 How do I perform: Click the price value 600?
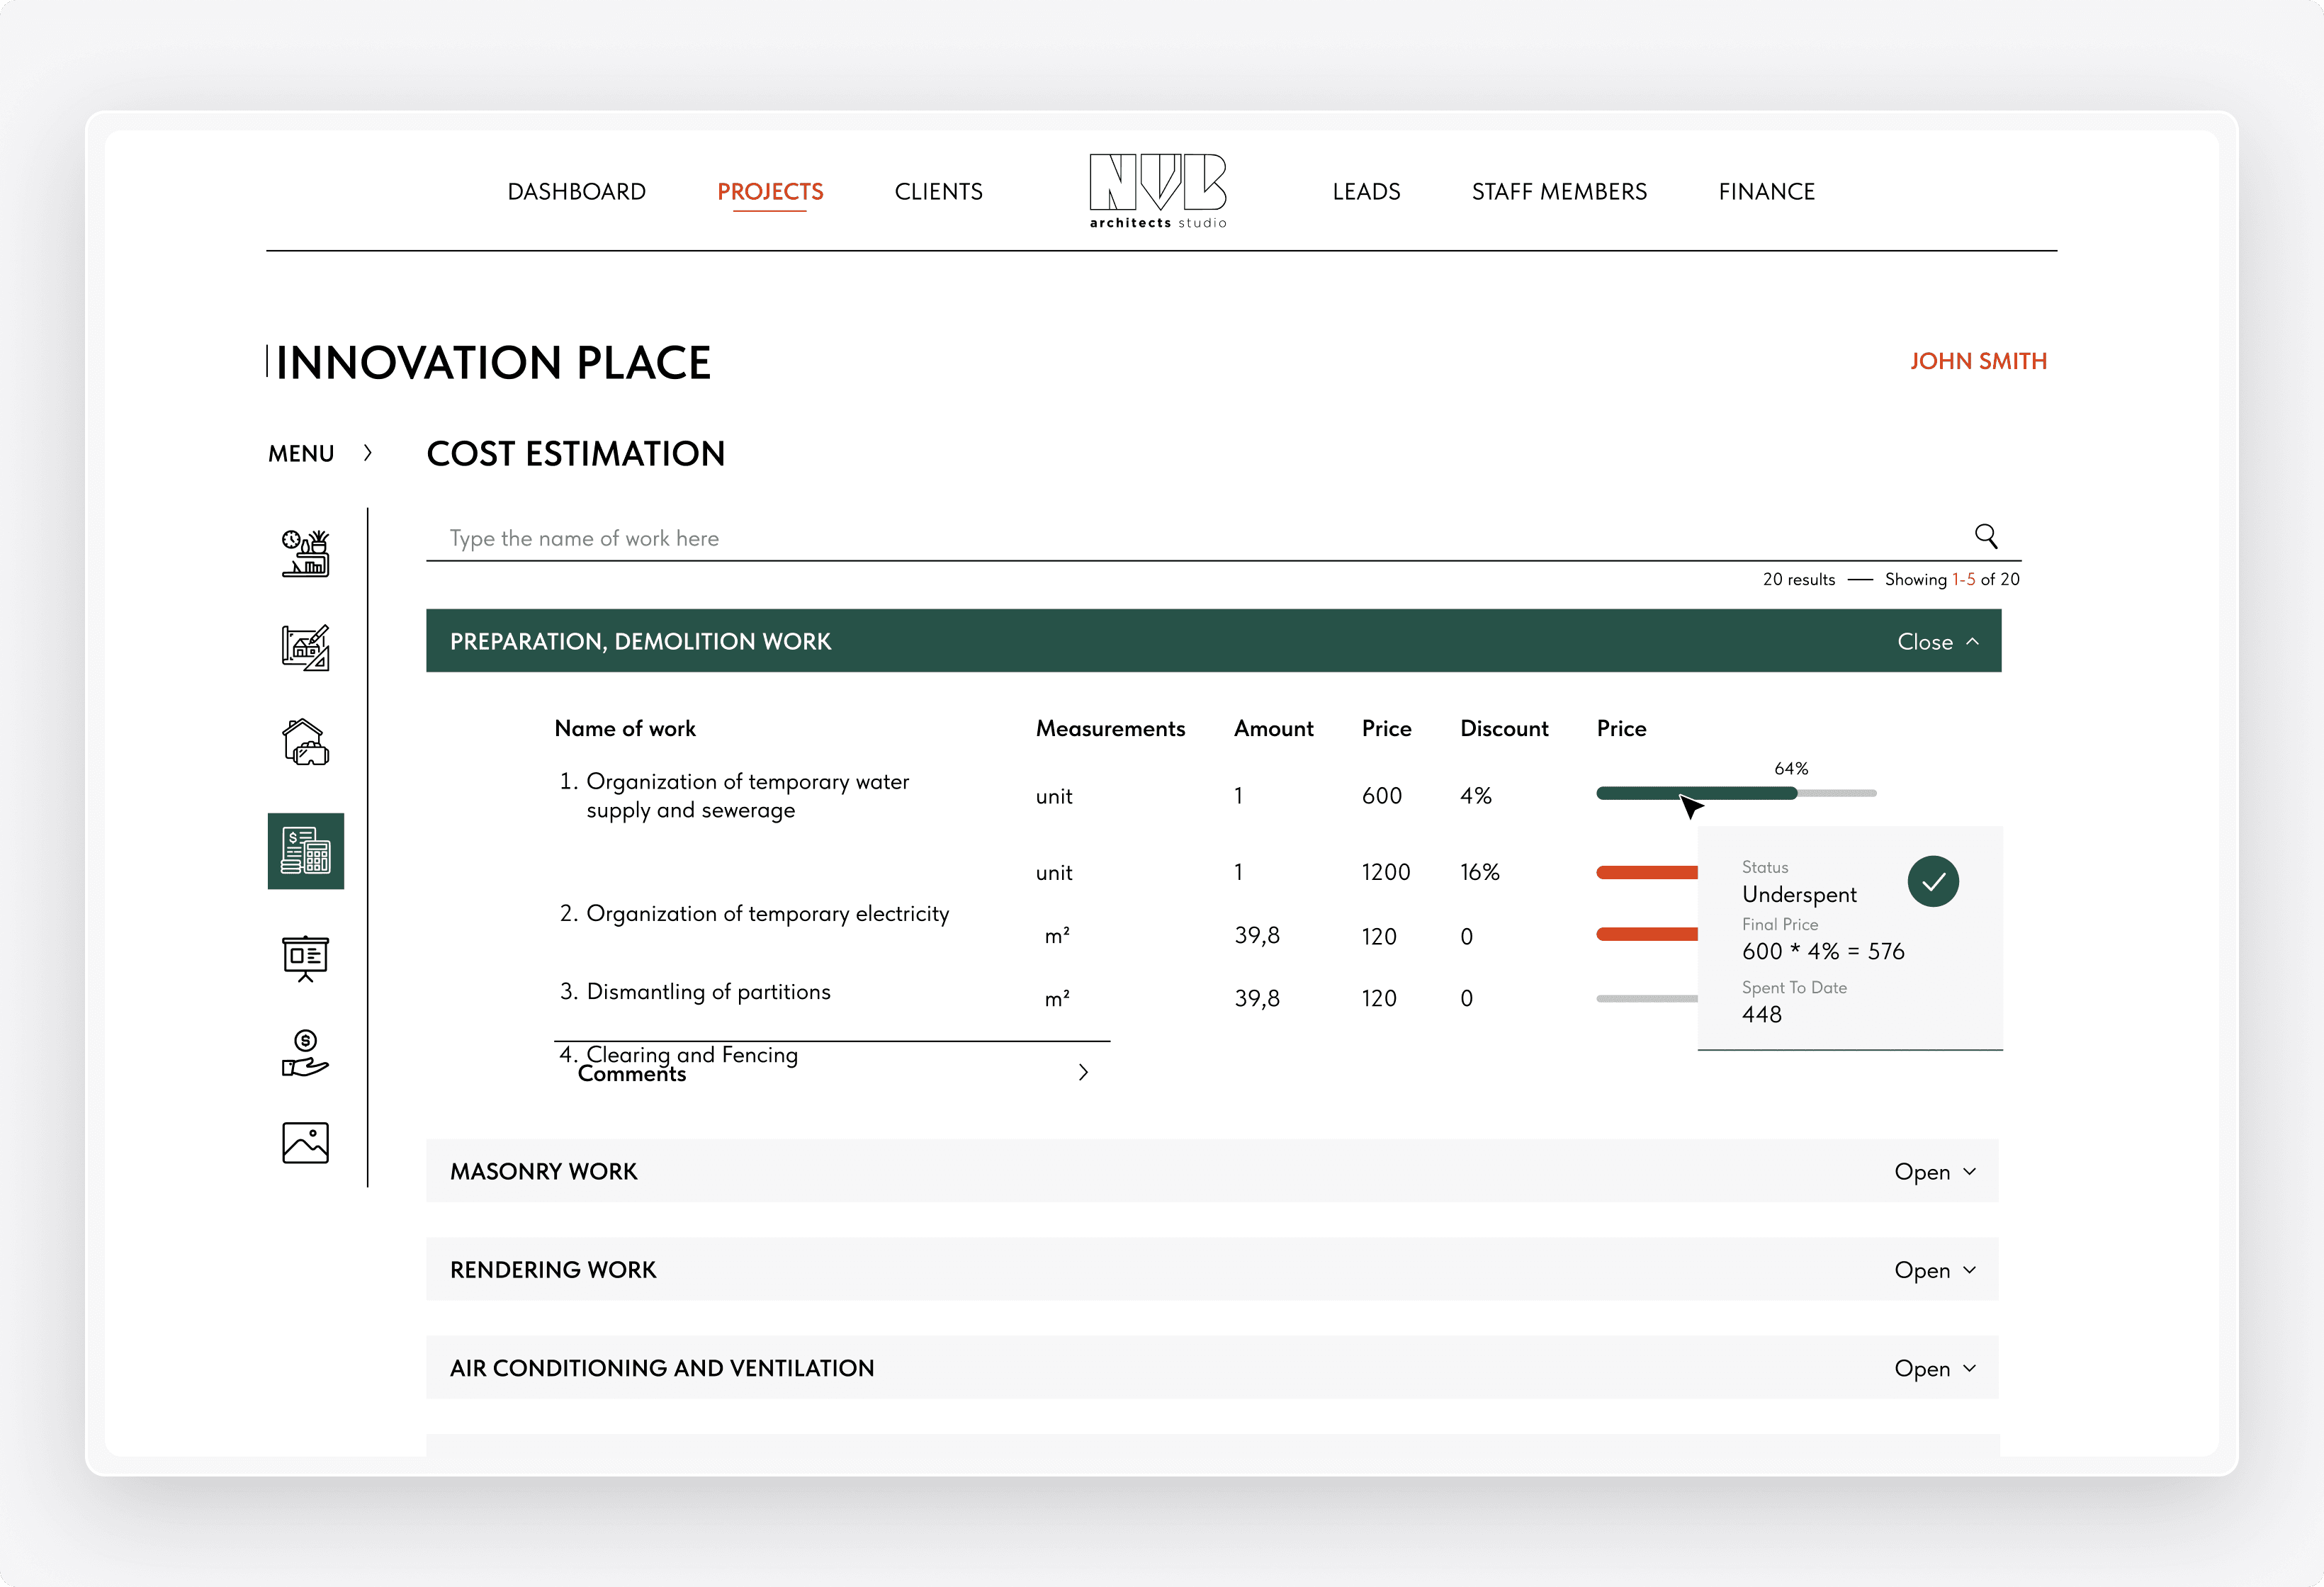point(1382,795)
